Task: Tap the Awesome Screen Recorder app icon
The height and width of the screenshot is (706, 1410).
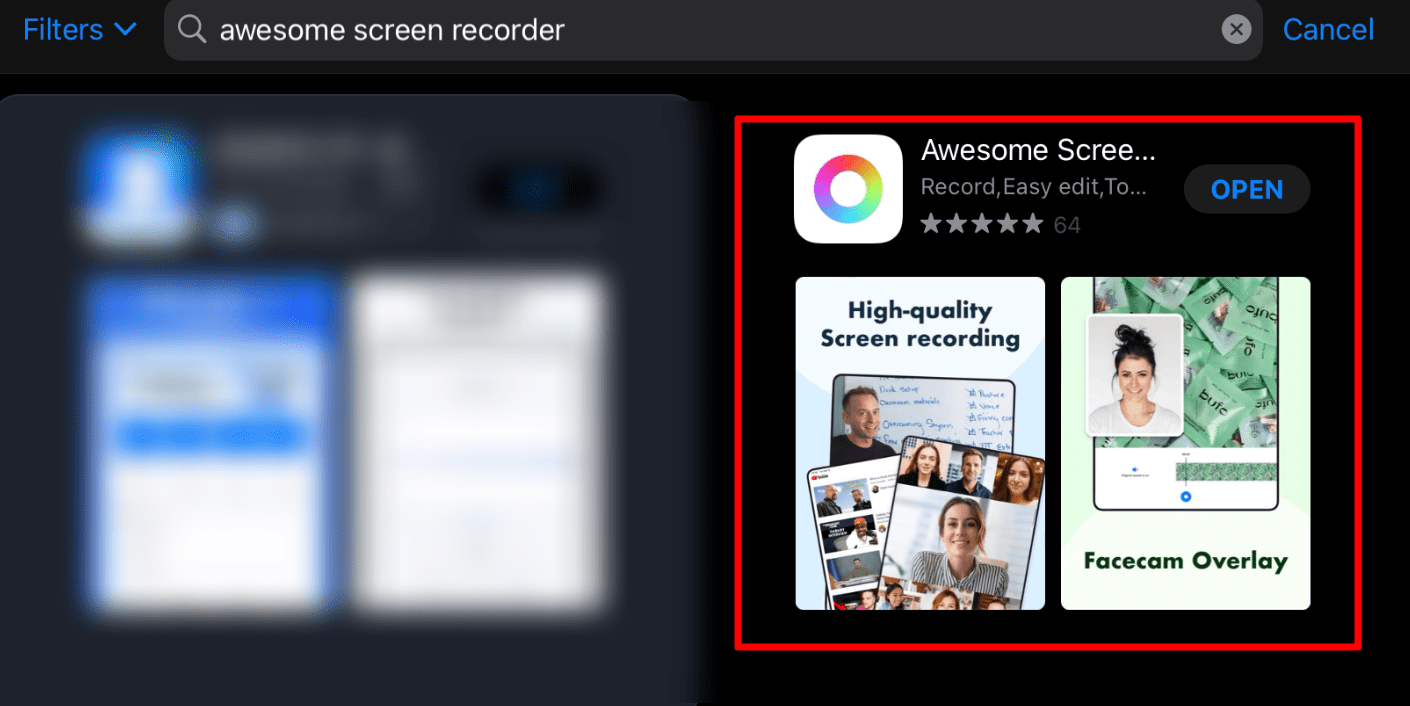Action: coord(847,188)
